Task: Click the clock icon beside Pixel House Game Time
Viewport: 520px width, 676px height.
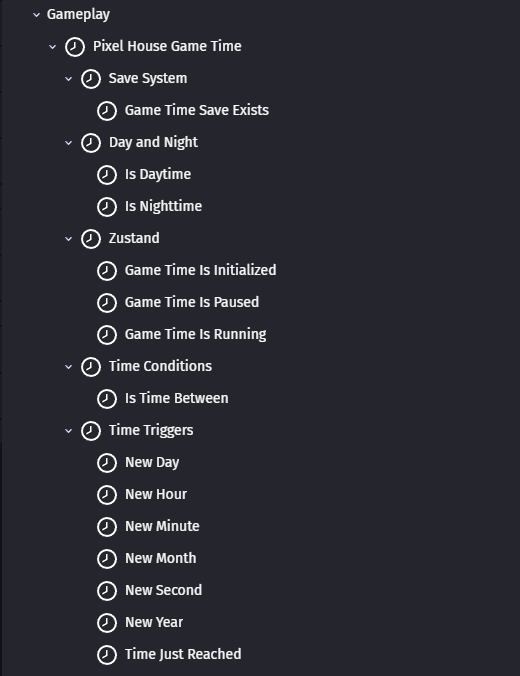Action: tap(75, 47)
